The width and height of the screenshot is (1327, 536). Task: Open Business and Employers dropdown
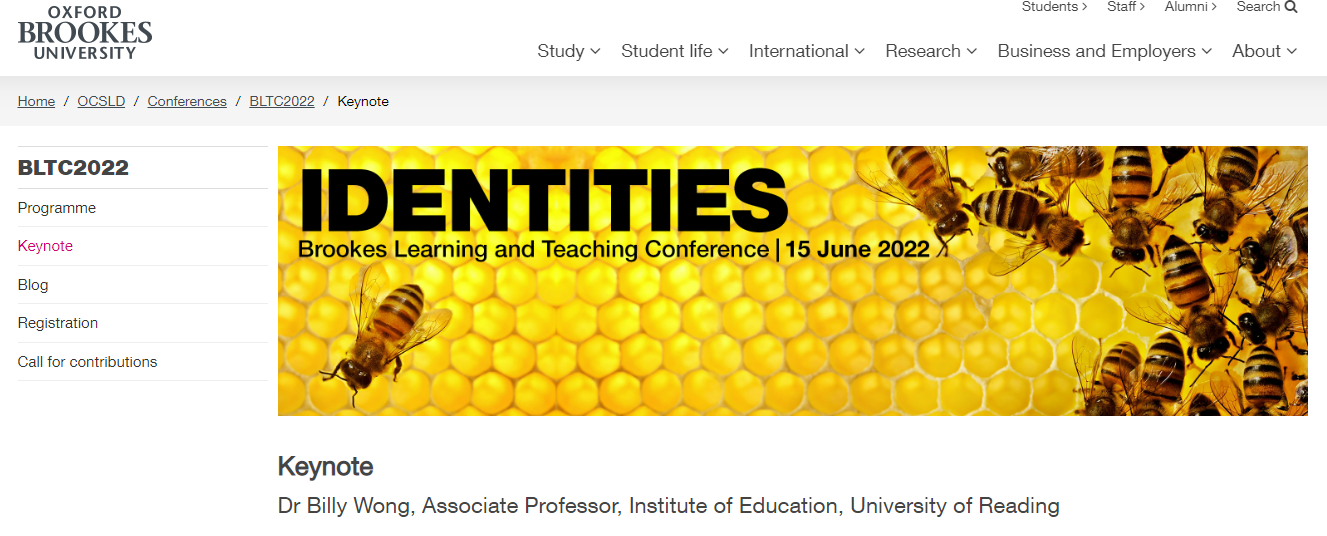1104,51
